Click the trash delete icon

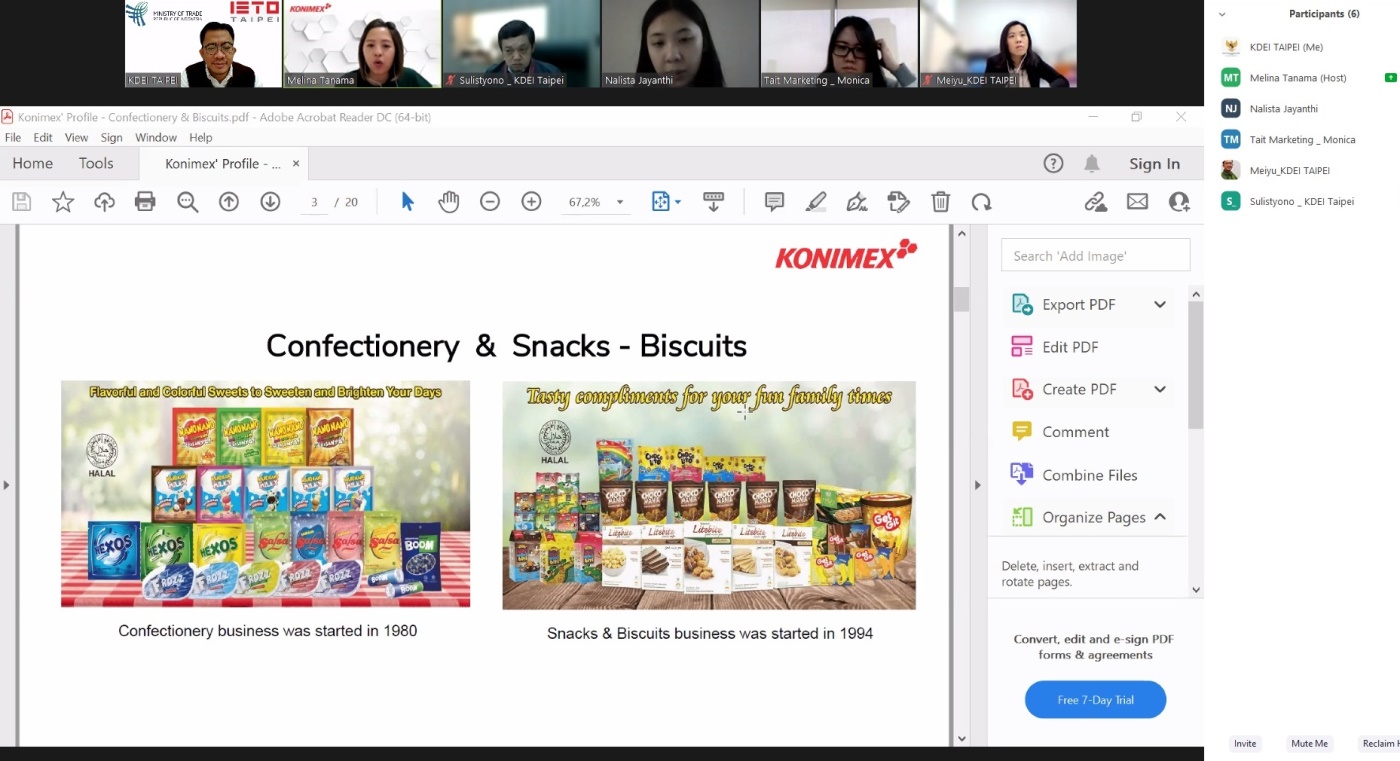[x=940, y=202]
